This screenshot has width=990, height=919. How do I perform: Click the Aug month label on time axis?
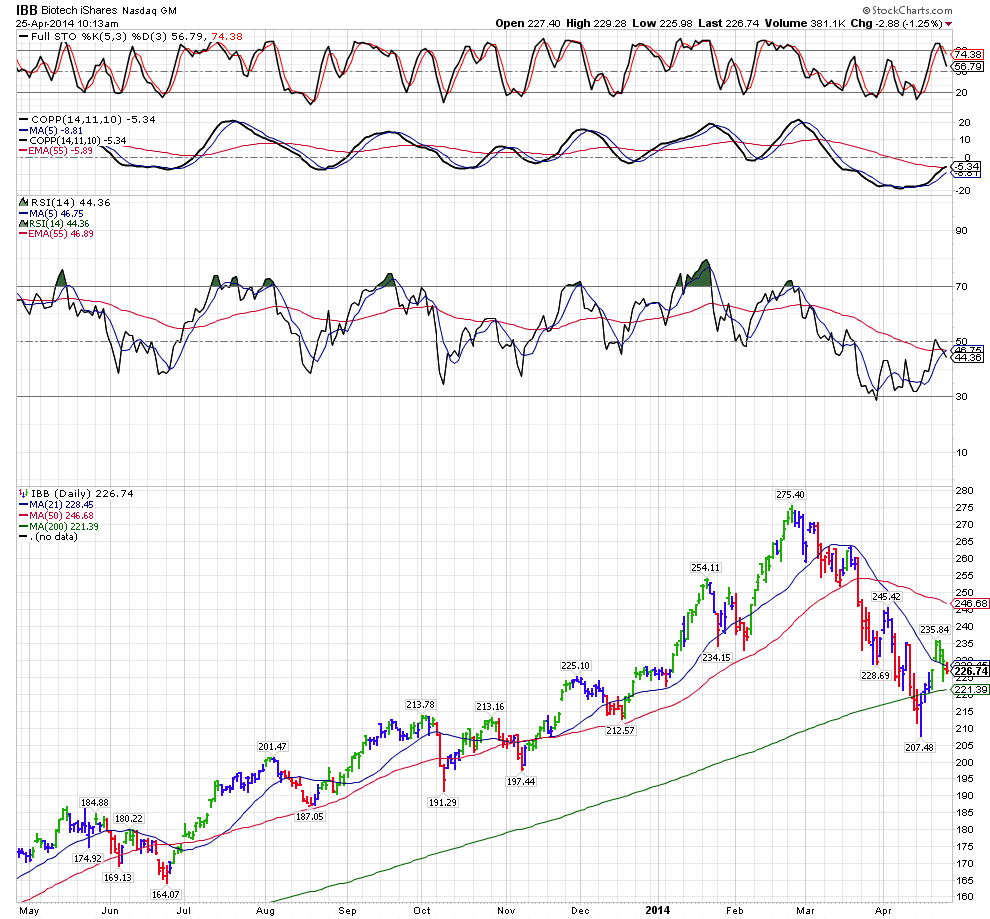265,911
